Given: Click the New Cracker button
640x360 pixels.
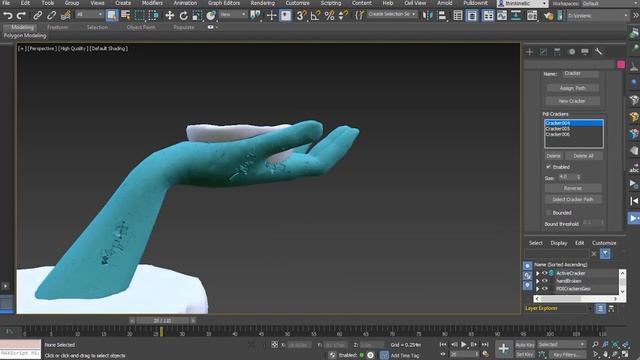Looking at the screenshot, I should click(x=572, y=101).
